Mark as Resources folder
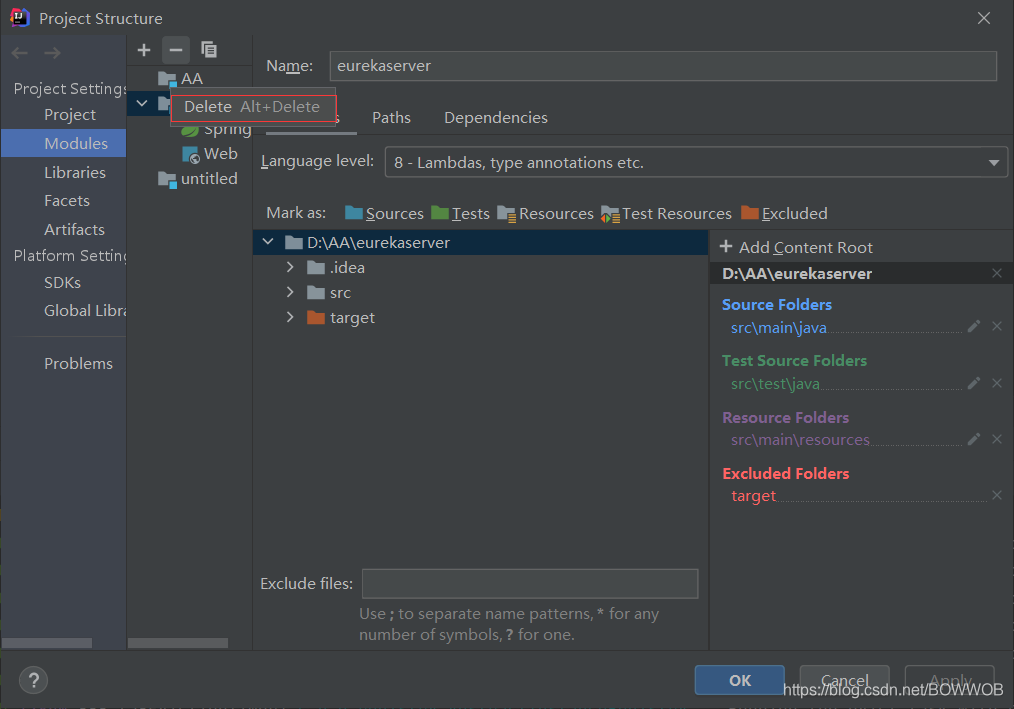1014x709 pixels. (545, 213)
